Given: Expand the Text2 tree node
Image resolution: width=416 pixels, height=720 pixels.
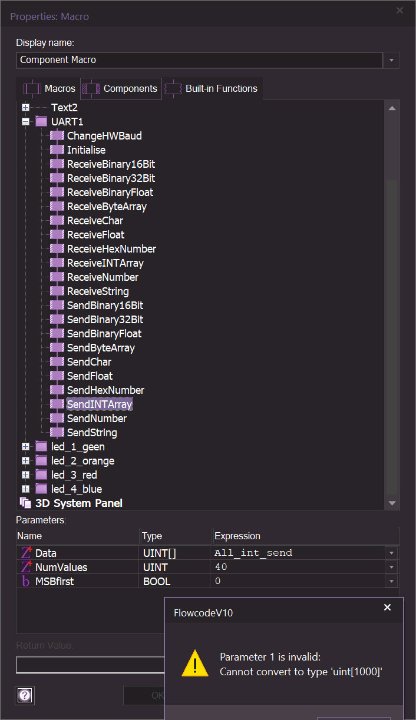Looking at the screenshot, I should [26, 107].
